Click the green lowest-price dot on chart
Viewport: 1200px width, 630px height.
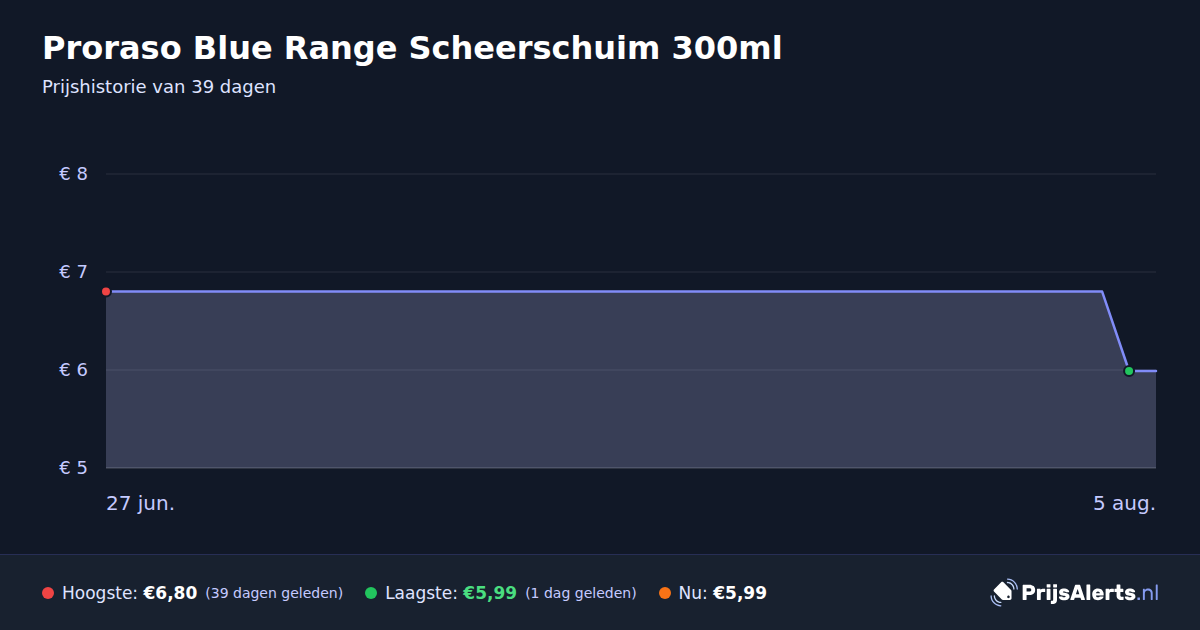click(x=1129, y=371)
